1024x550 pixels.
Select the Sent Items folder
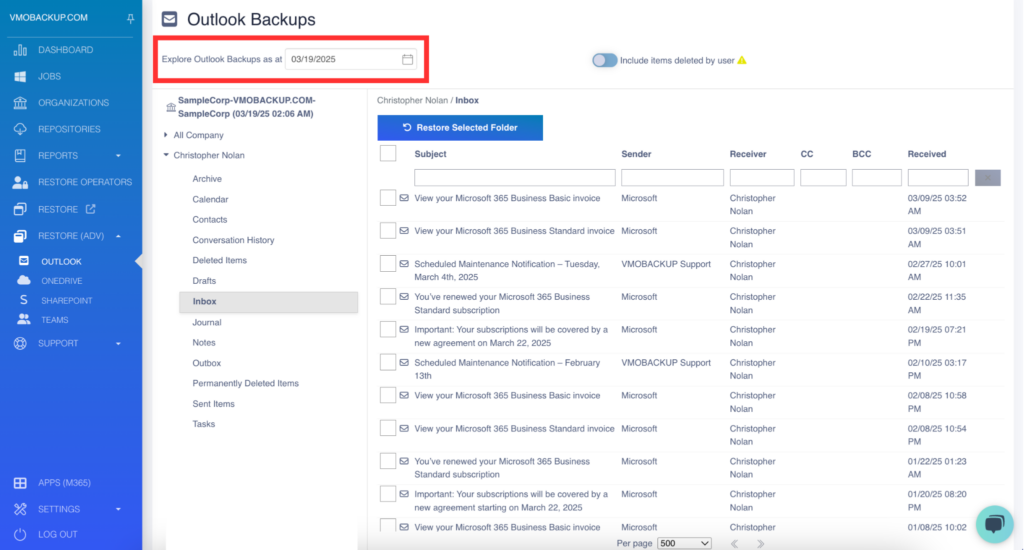[x=213, y=404]
